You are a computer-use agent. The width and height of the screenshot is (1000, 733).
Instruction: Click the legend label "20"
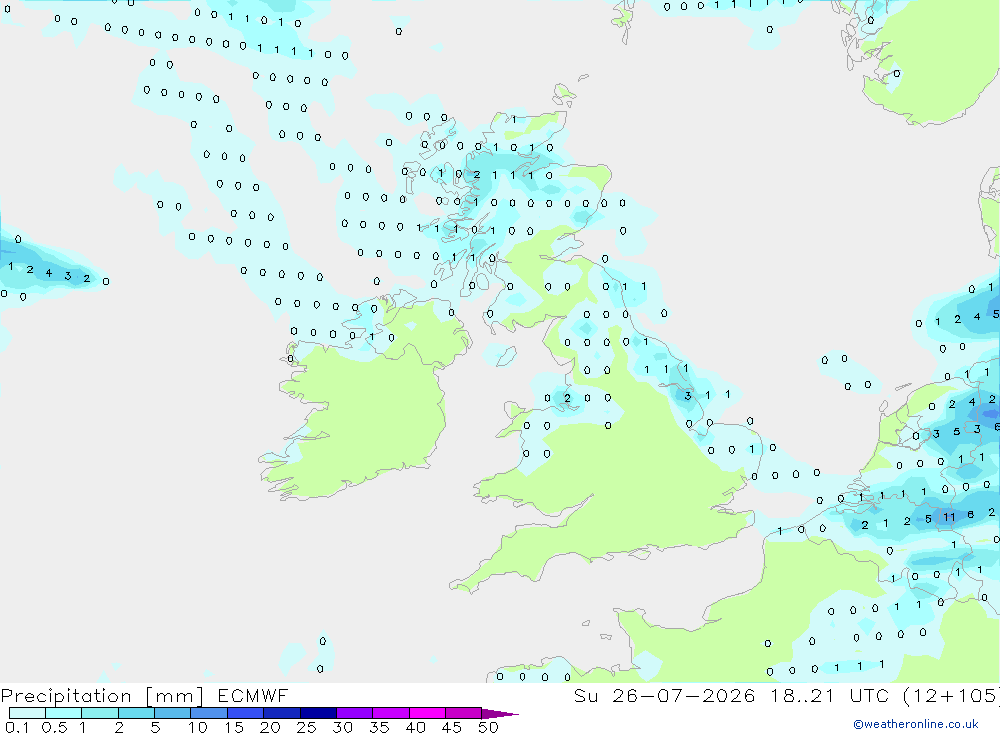click(270, 727)
